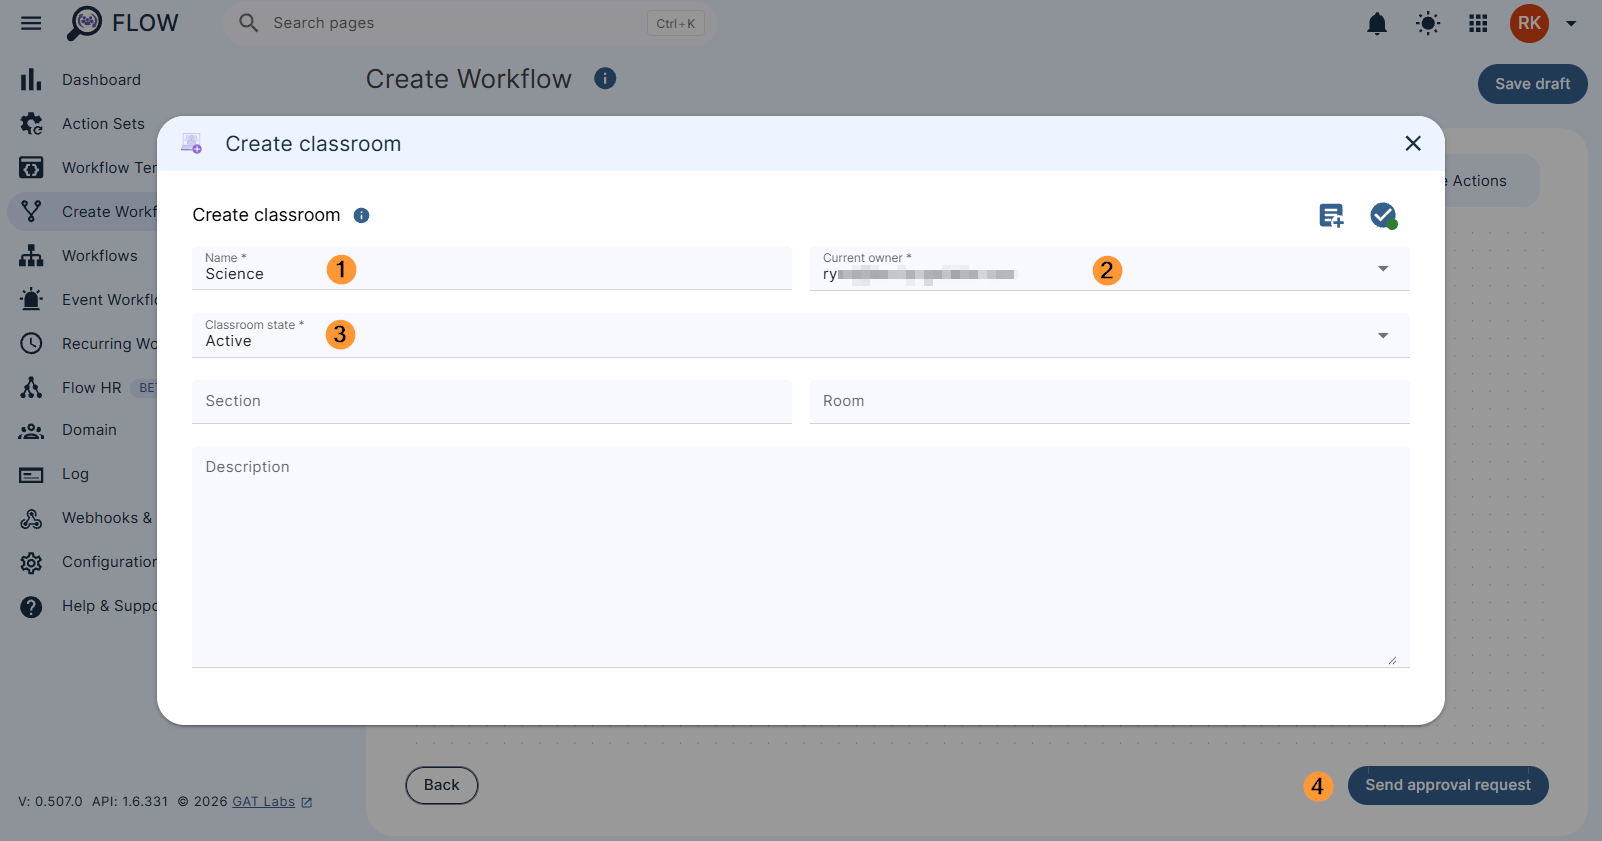1602x841 pixels.
Task: Open the hamburger navigation menu
Action: (31, 23)
